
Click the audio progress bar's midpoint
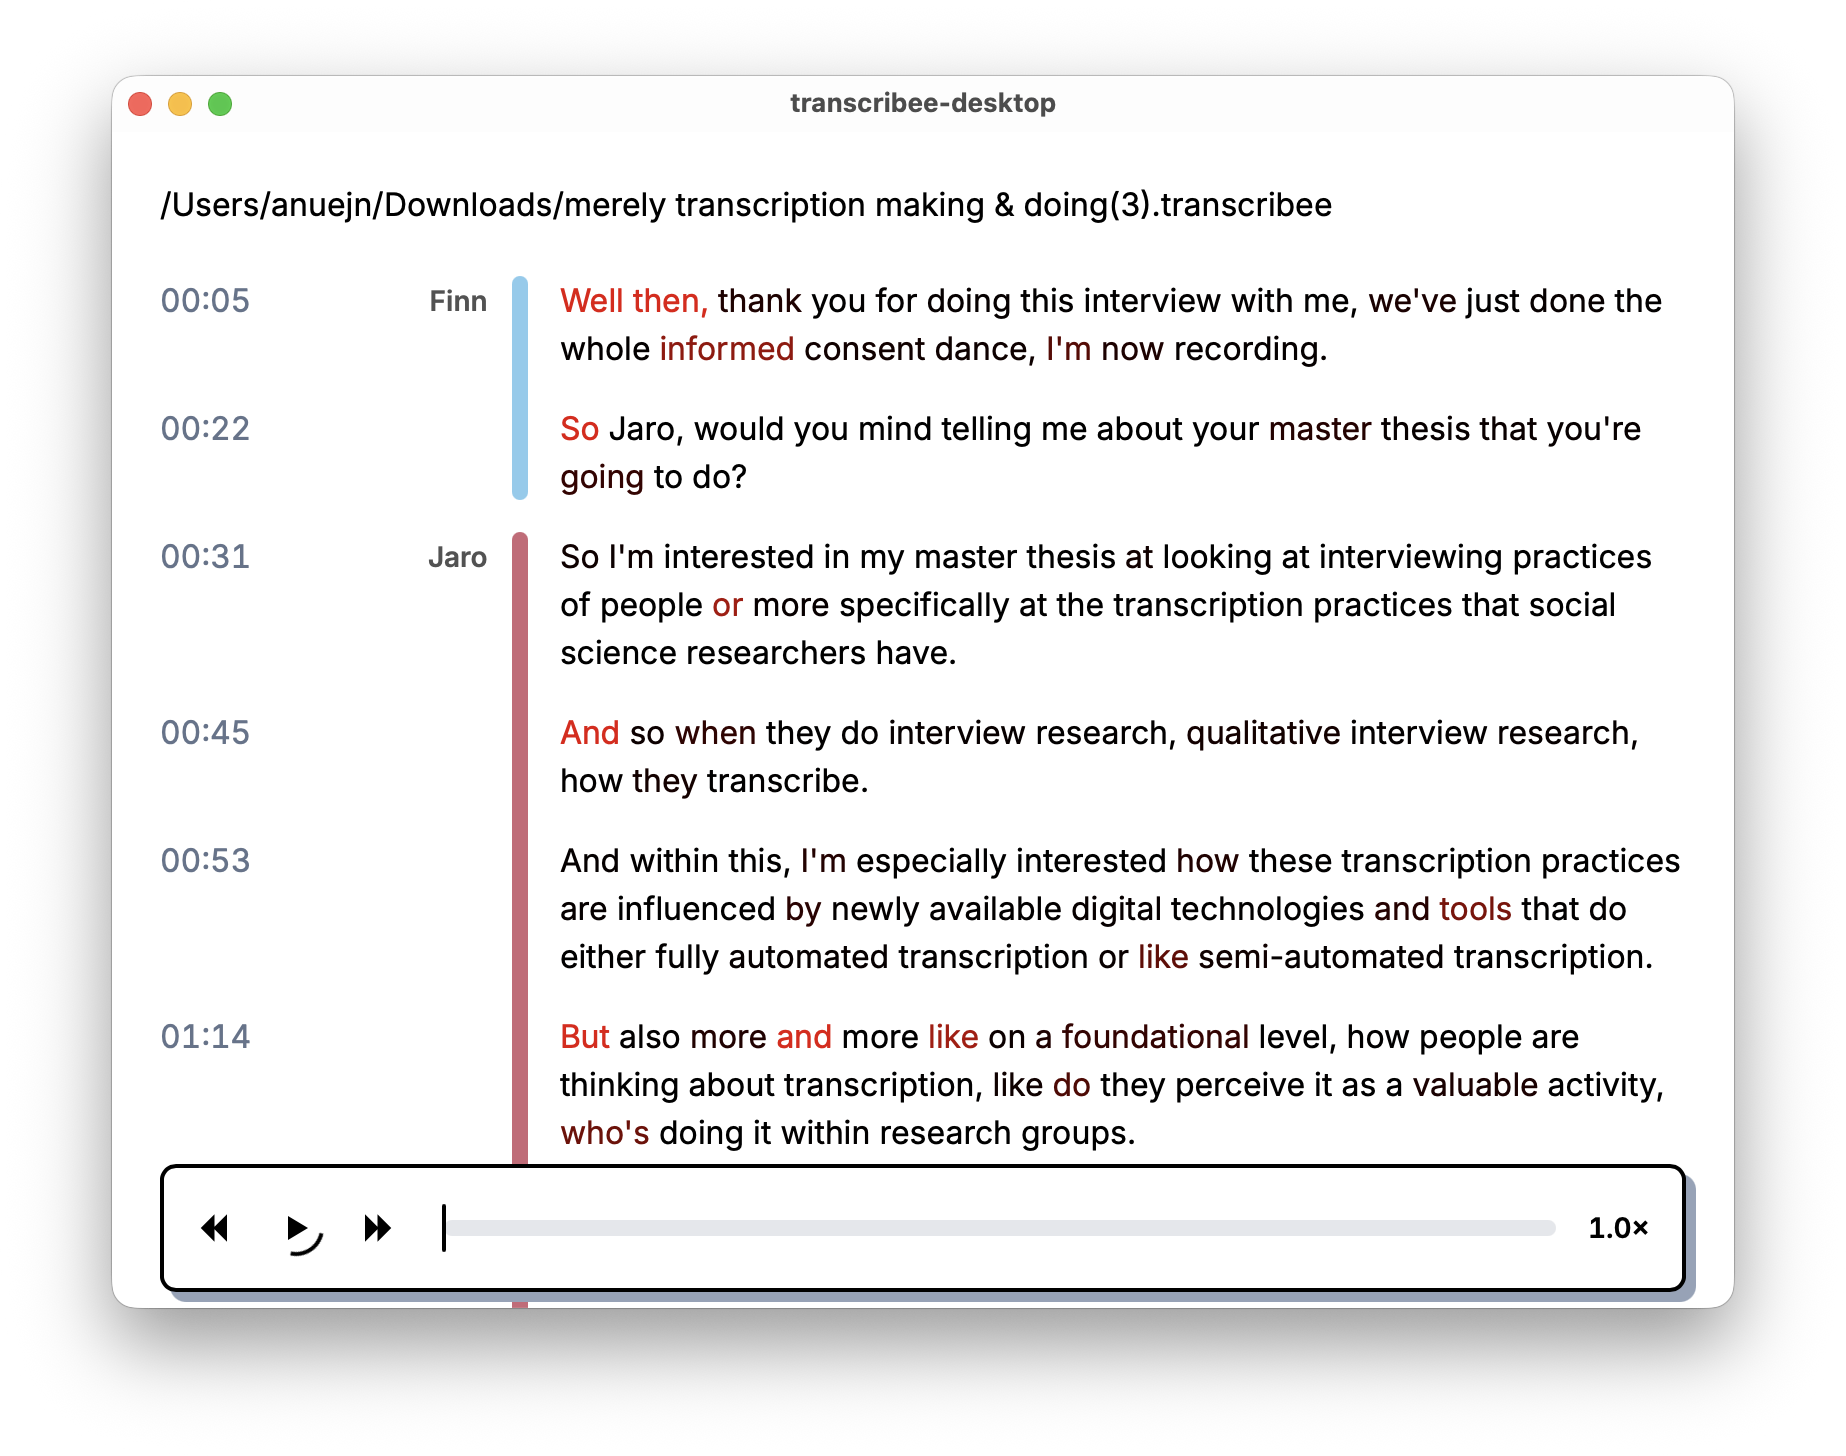pos(1000,1228)
